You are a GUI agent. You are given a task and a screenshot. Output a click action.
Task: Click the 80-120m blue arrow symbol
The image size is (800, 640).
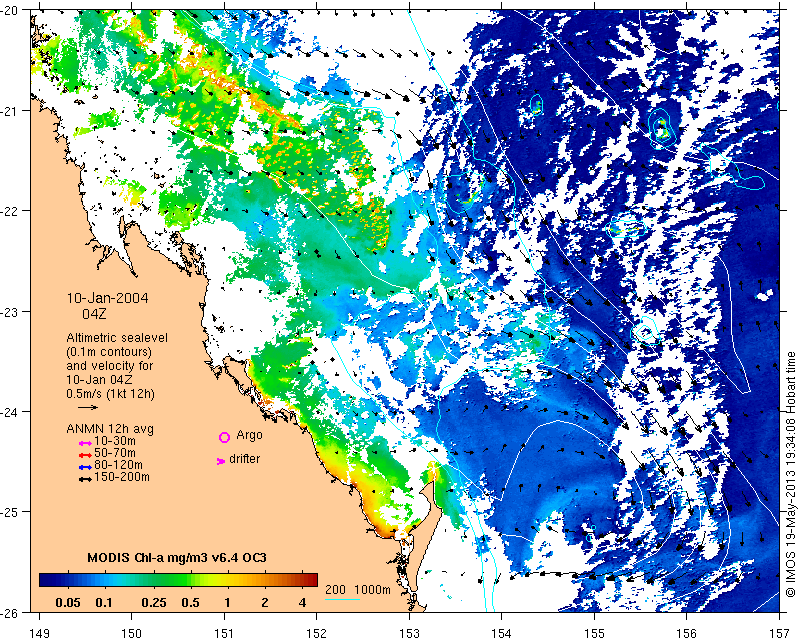pos(85,467)
